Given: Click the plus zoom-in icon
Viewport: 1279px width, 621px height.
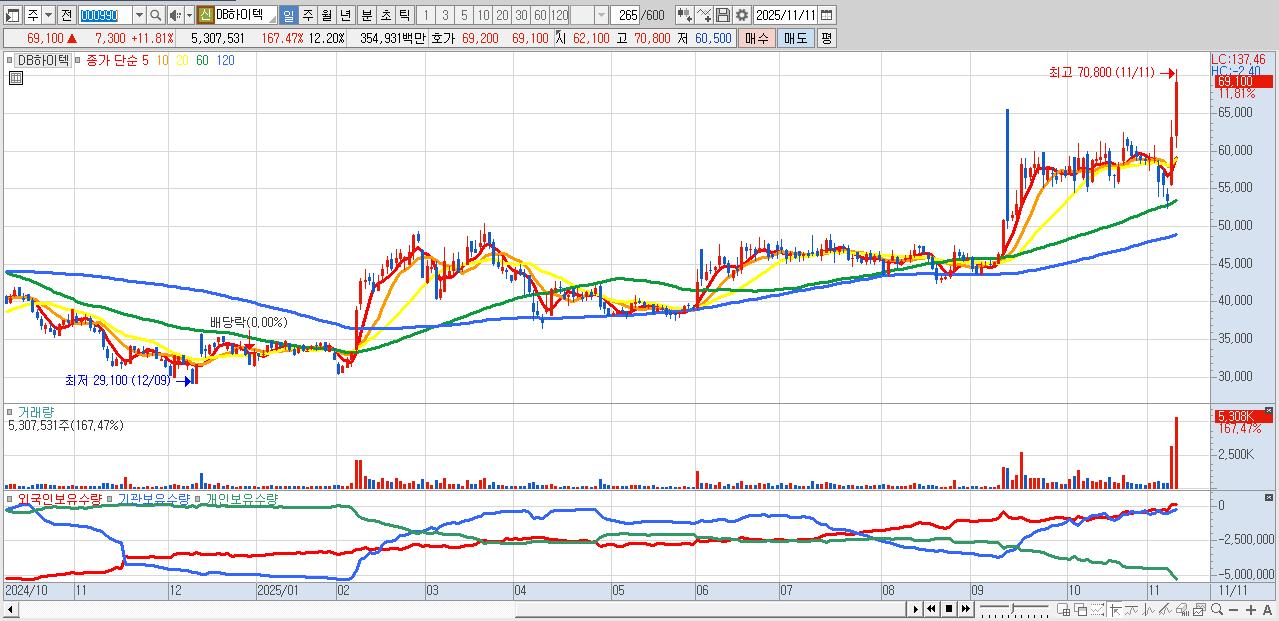Looking at the screenshot, I should [x=1251, y=610].
